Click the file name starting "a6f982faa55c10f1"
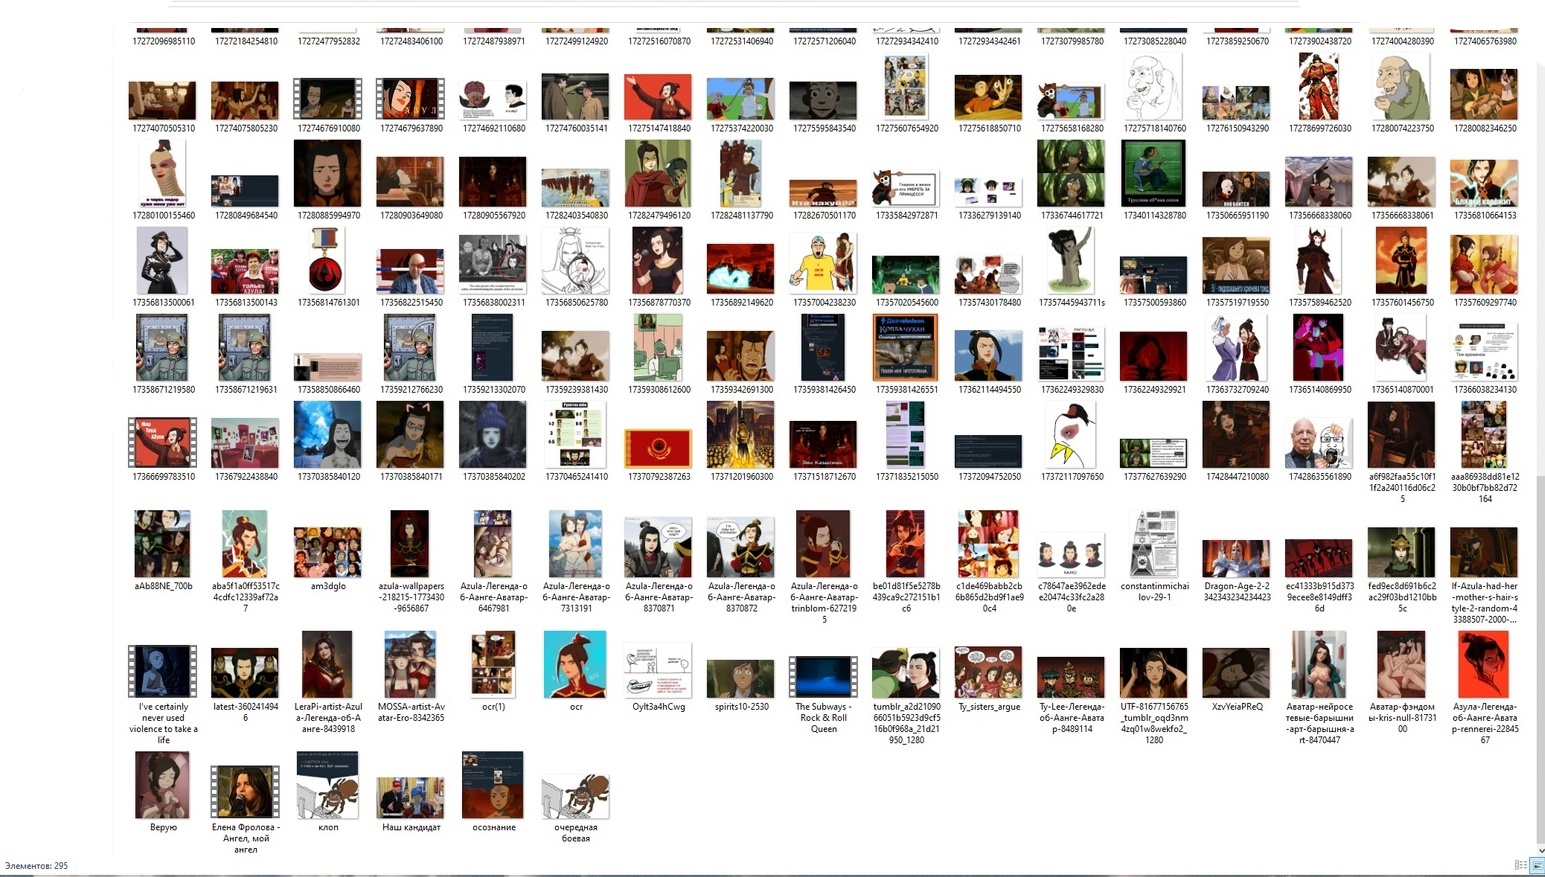Image resolution: width=1545 pixels, height=877 pixels. pyautogui.click(x=1402, y=488)
